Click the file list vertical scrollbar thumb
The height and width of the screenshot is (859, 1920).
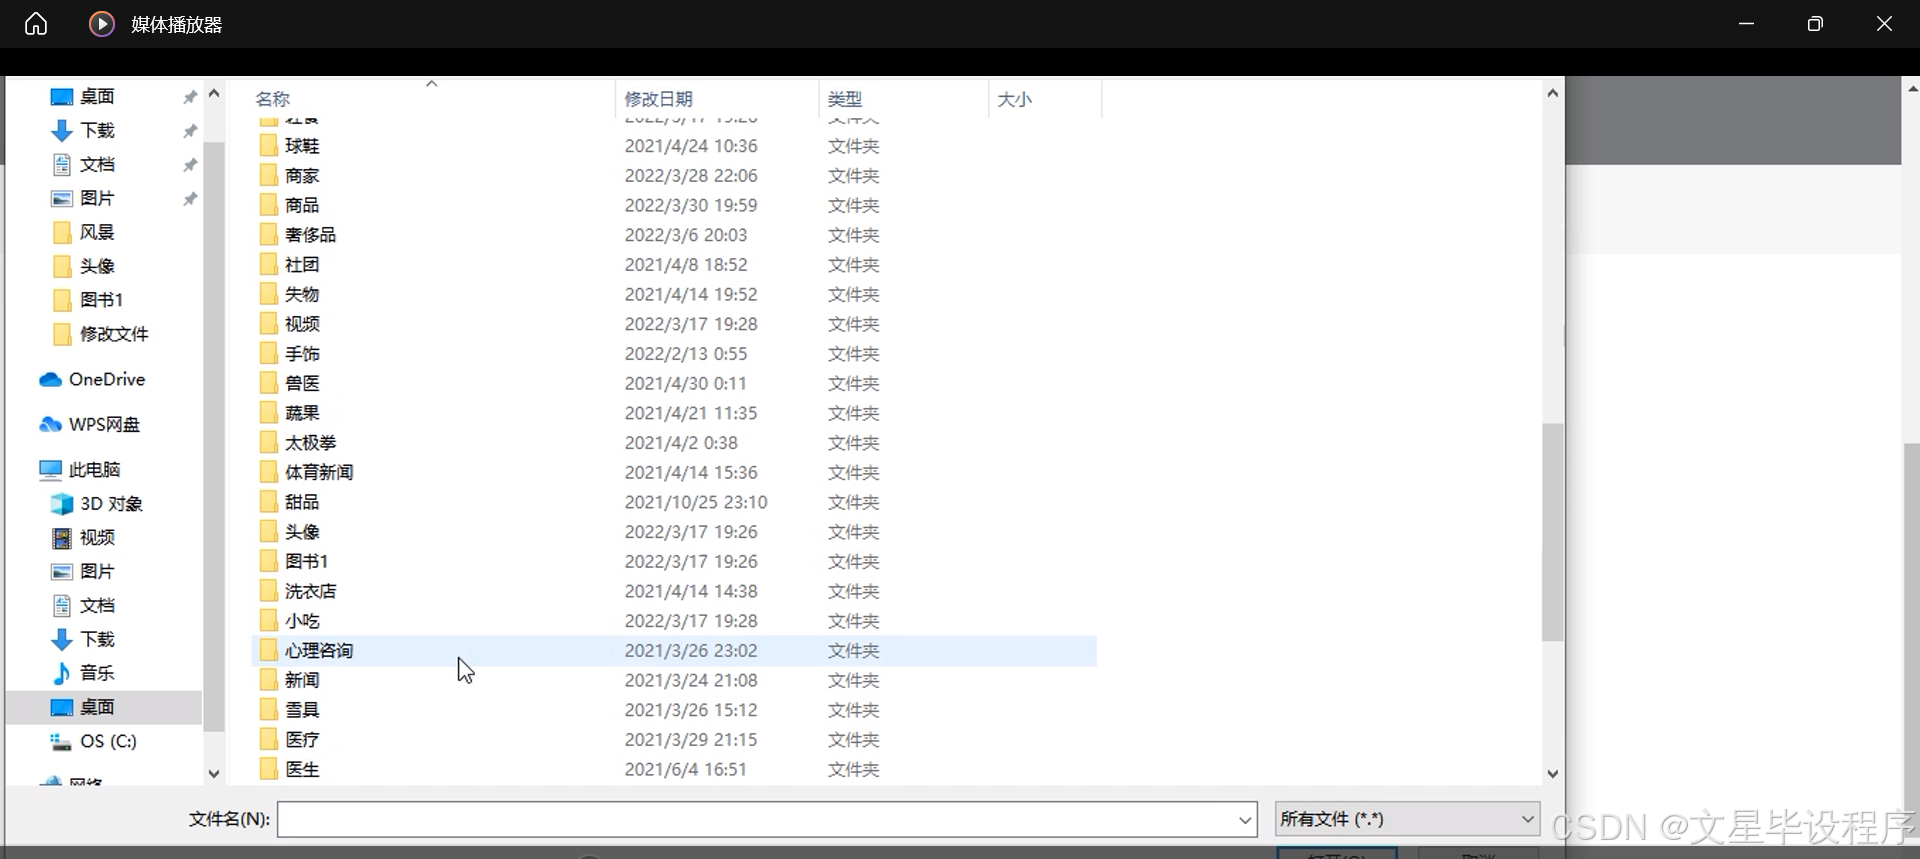point(1552,532)
